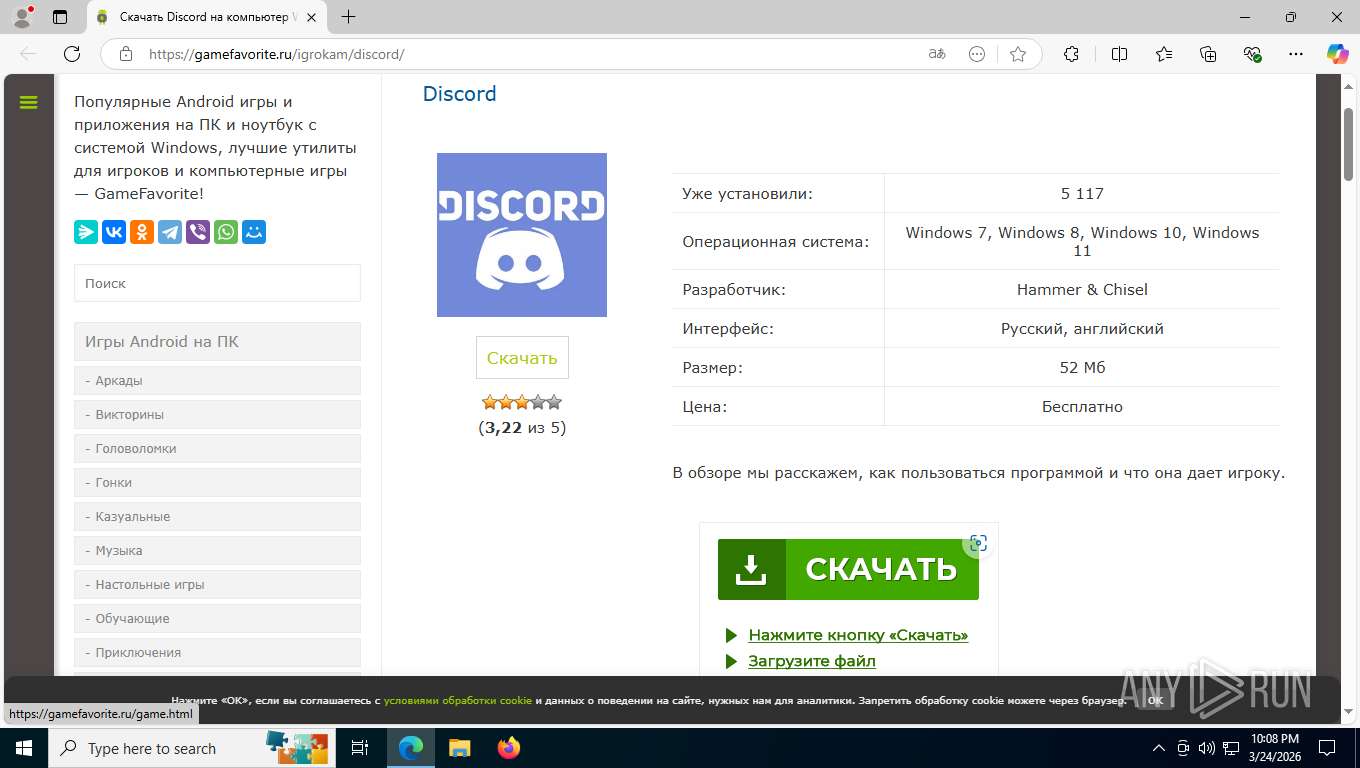Open the условиями обработки cookie link
This screenshot has width=1360, height=768.
pyautogui.click(x=458, y=701)
